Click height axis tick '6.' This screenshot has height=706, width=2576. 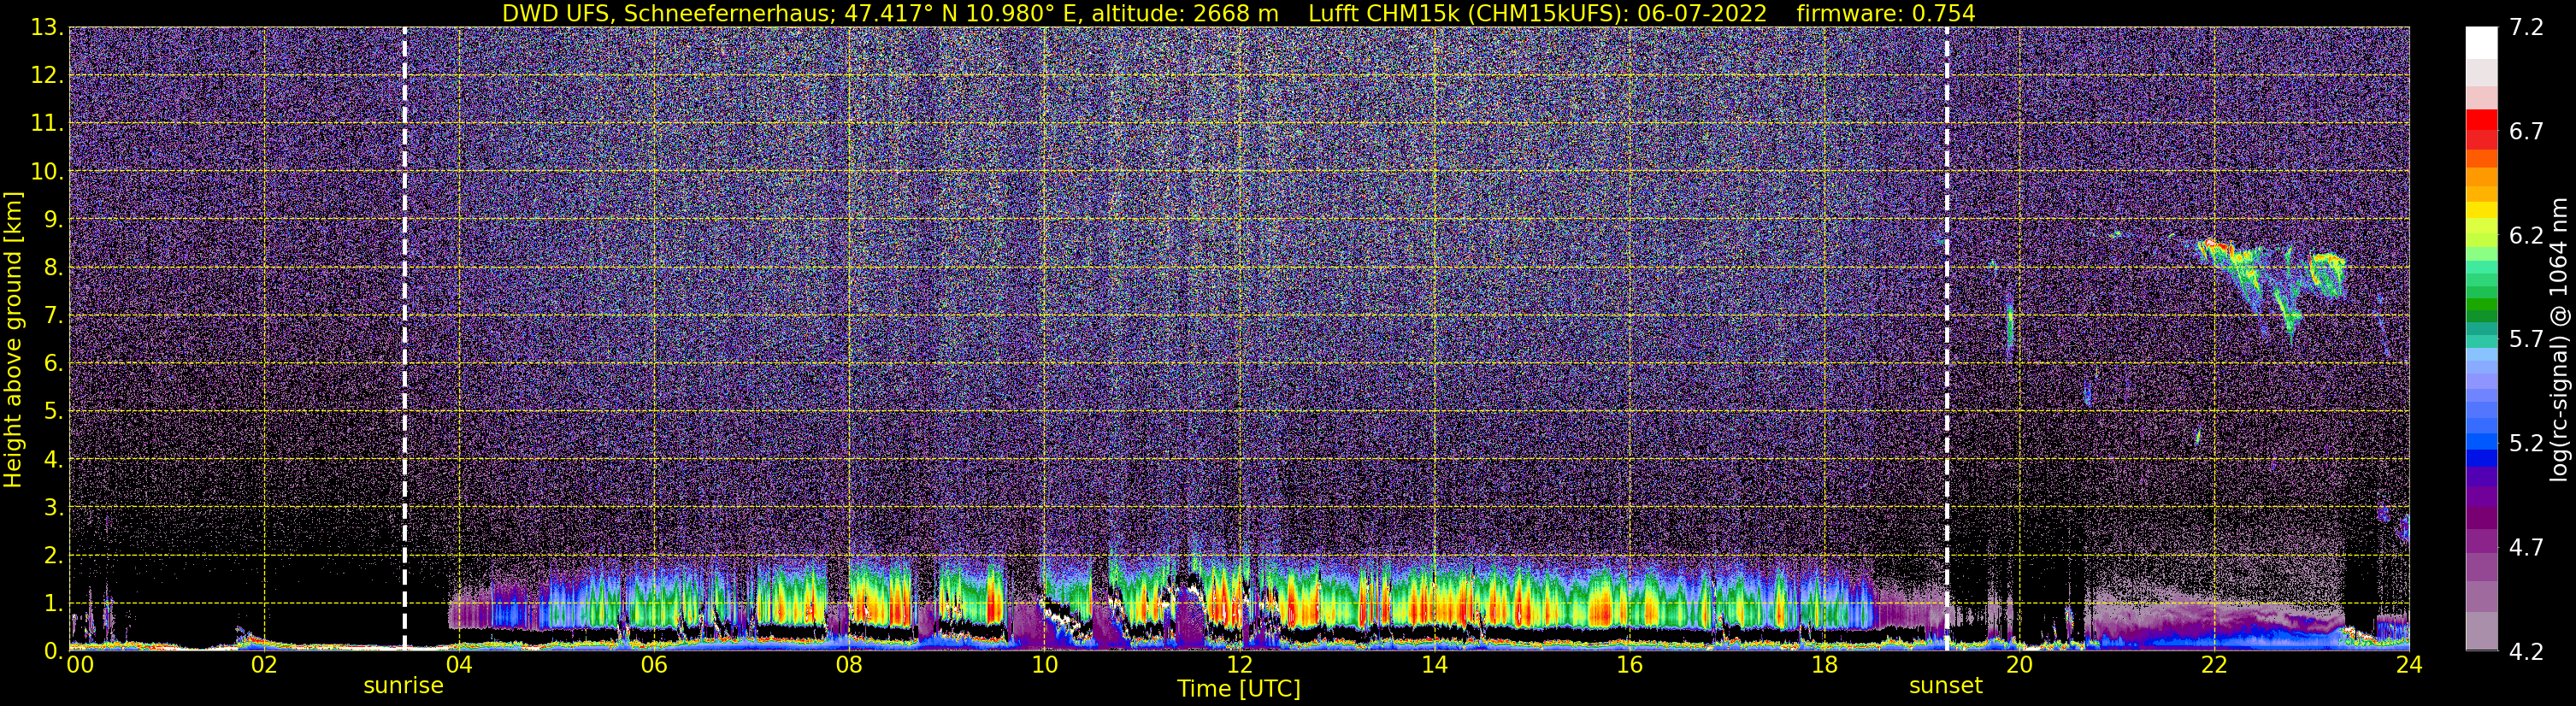tap(52, 363)
